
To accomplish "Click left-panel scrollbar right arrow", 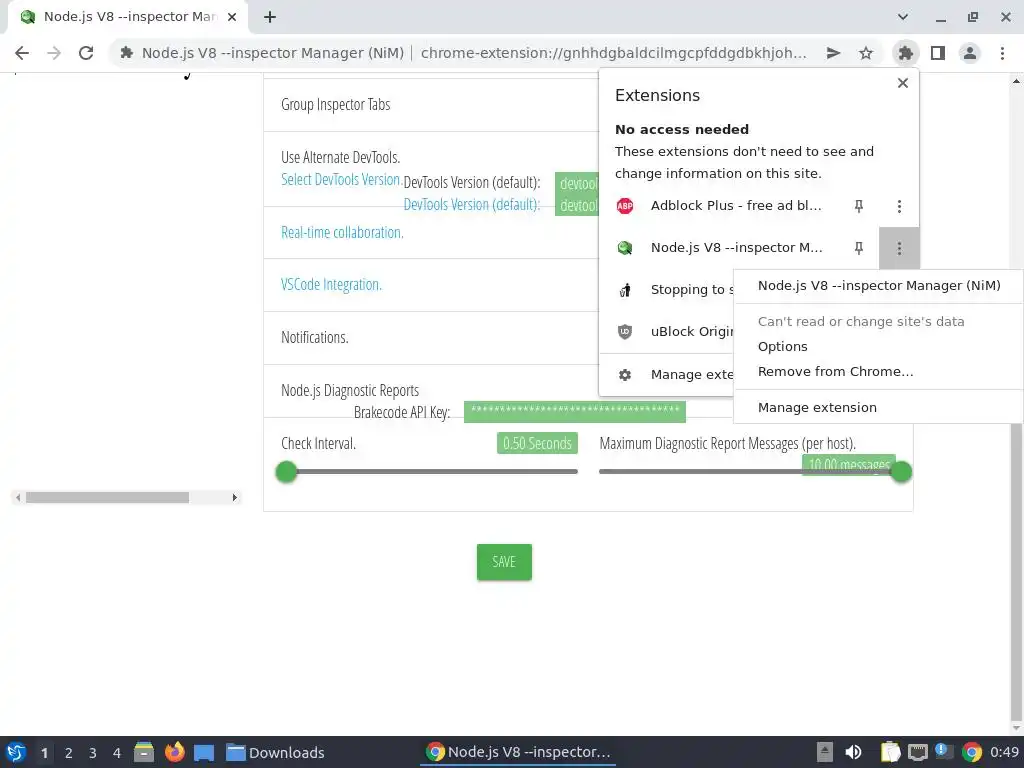I will click(234, 498).
